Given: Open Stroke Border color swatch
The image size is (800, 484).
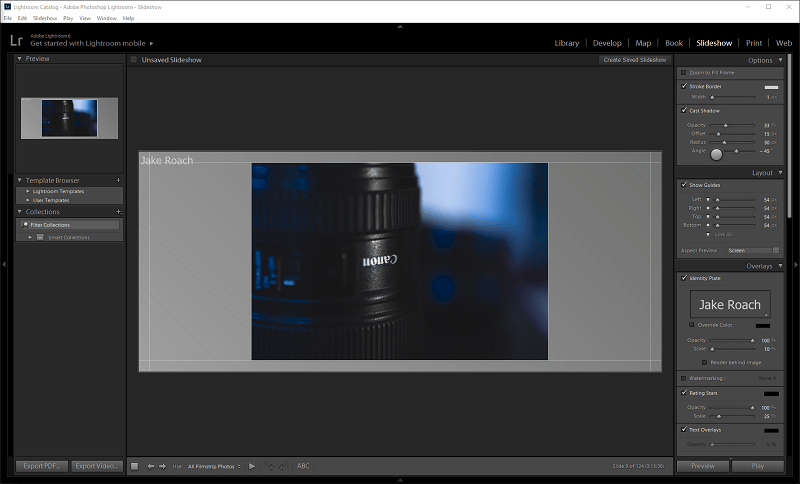Looking at the screenshot, I should [771, 87].
